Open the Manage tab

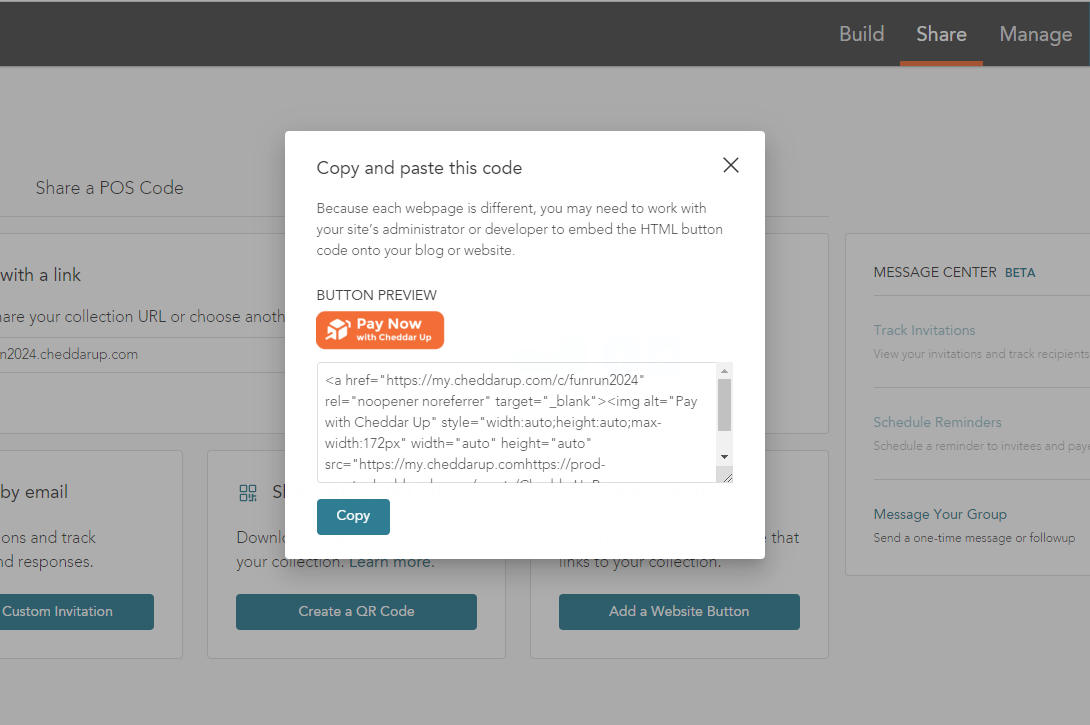point(1036,34)
